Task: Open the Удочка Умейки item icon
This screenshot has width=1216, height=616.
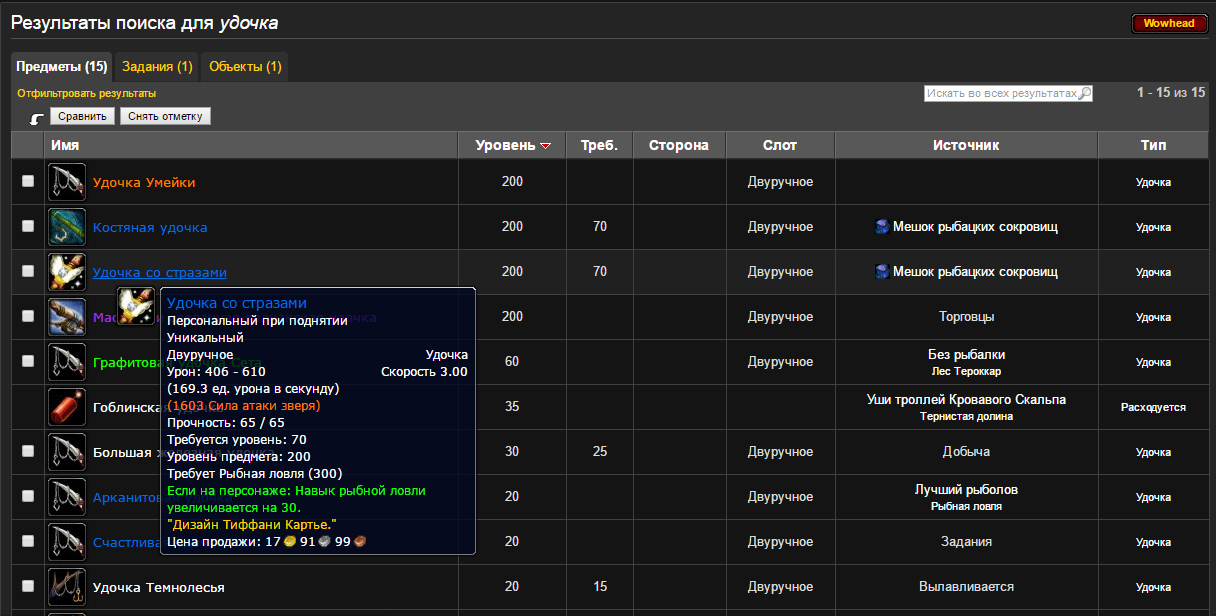Action: [x=67, y=182]
